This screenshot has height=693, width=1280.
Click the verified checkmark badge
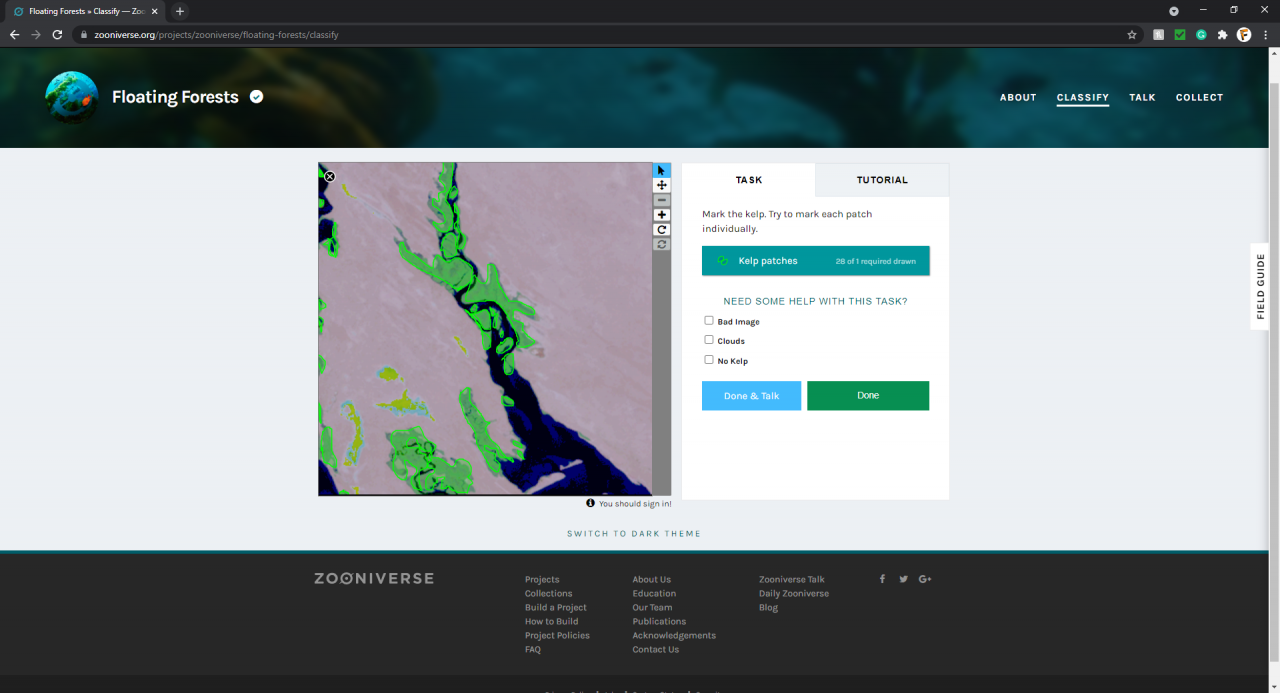click(x=257, y=97)
